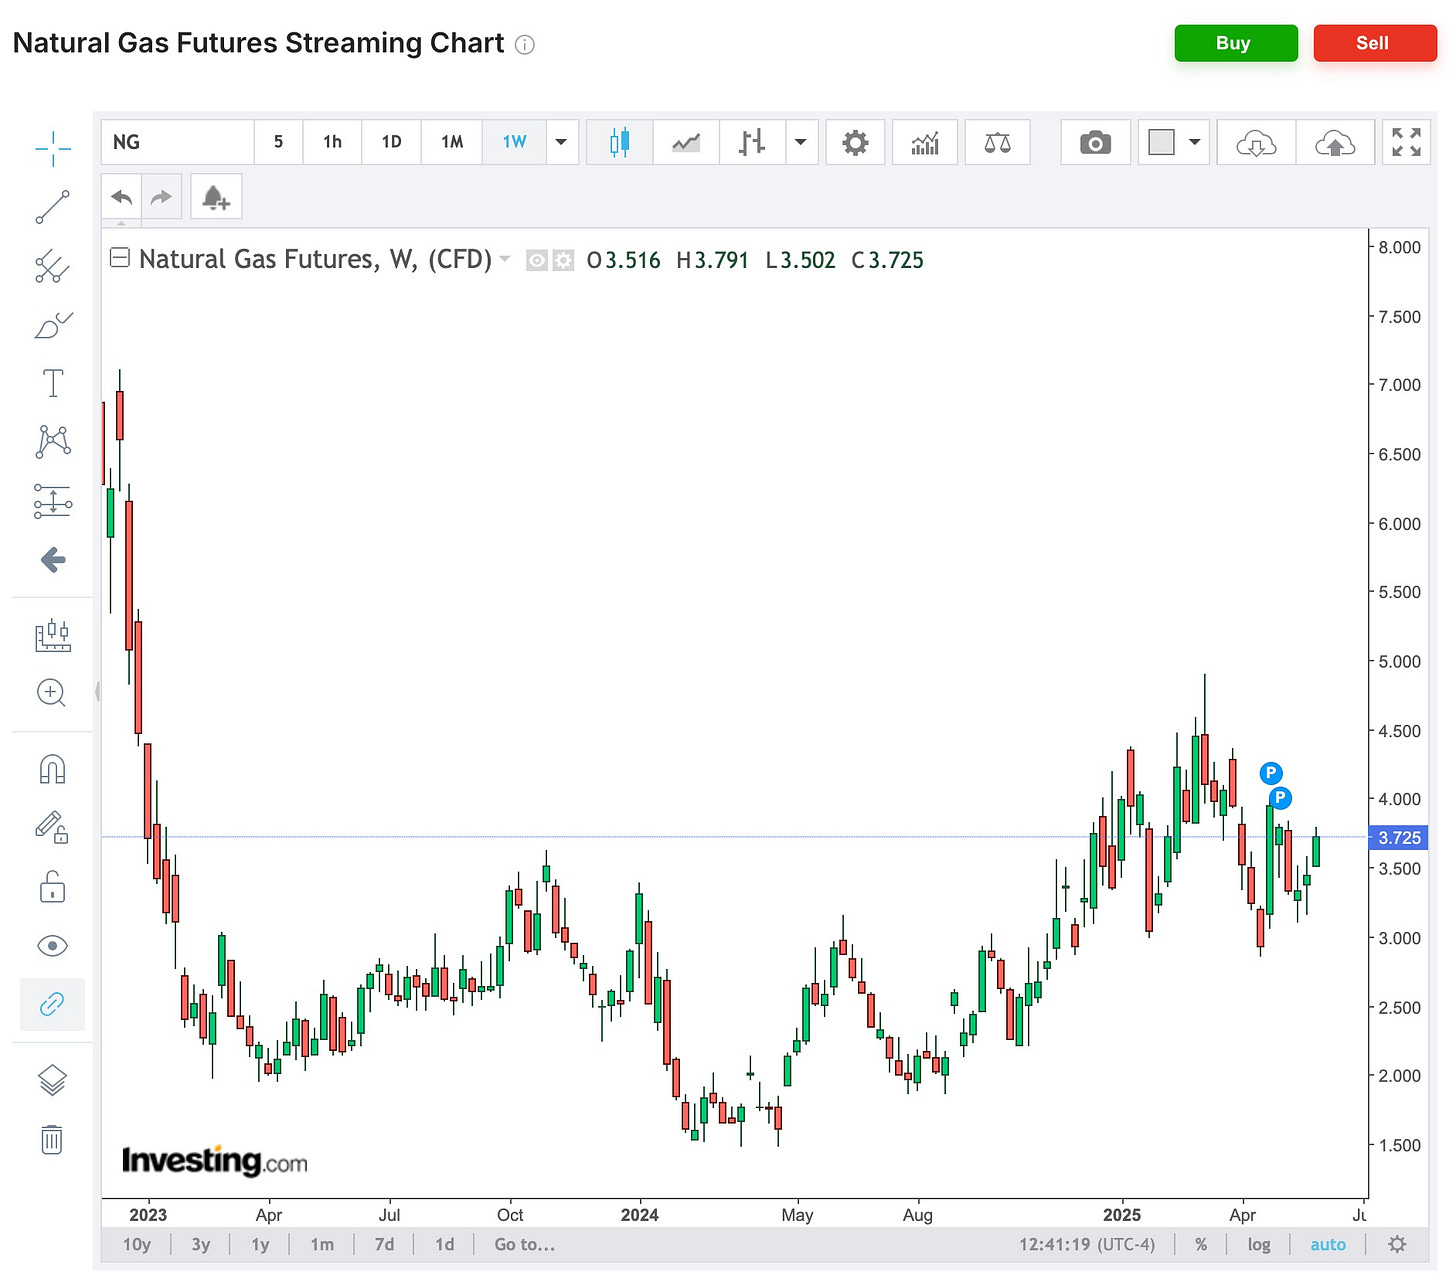Select the 1W interval
This screenshot has width=1456, height=1278.
click(x=514, y=142)
